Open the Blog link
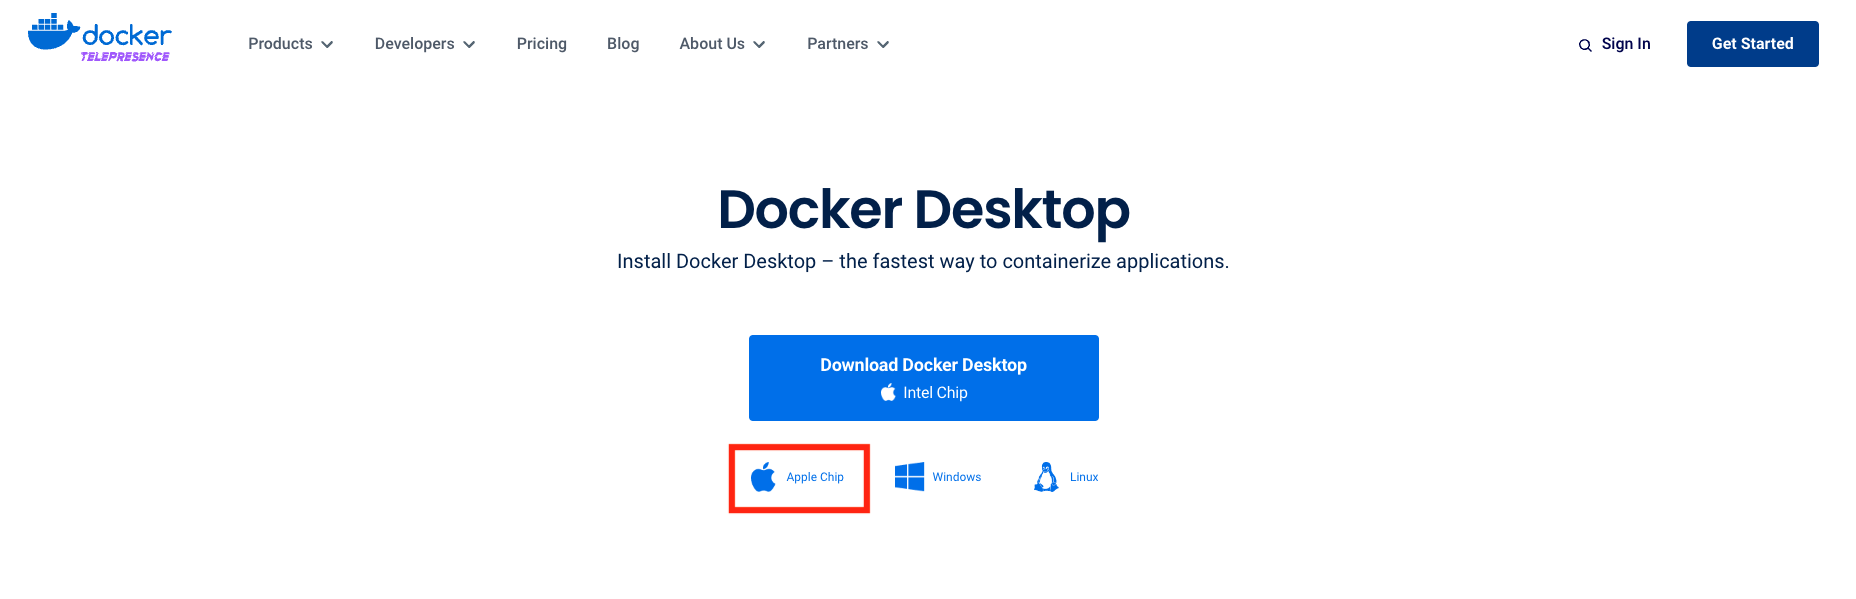This screenshot has width=1856, height=599. coord(623,44)
